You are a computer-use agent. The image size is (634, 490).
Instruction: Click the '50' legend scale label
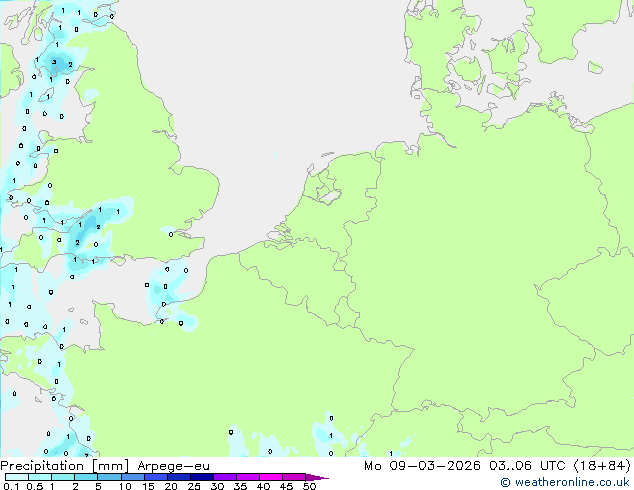(309, 486)
